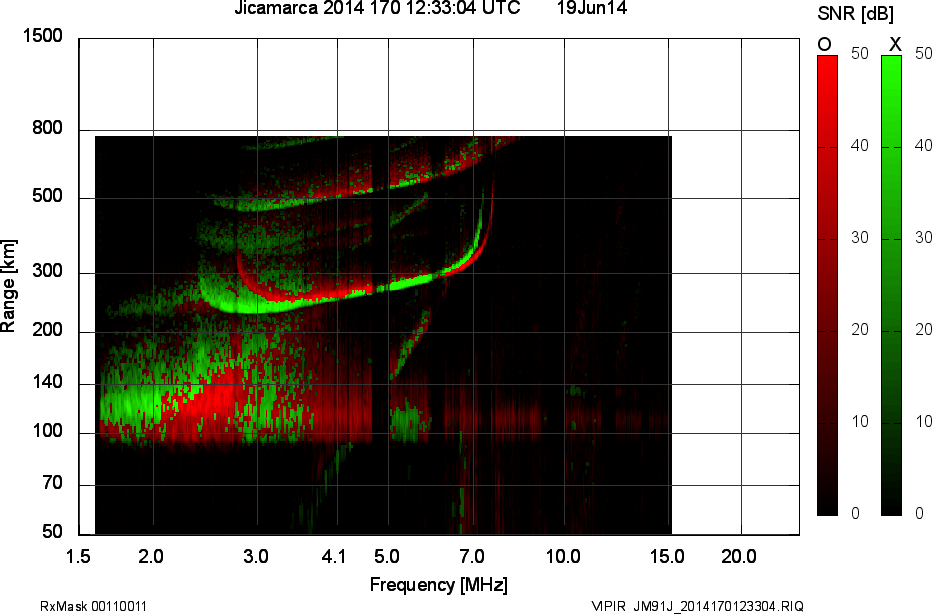Click the 2.0 frequency tick label
932x614 pixels.
click(x=151, y=557)
